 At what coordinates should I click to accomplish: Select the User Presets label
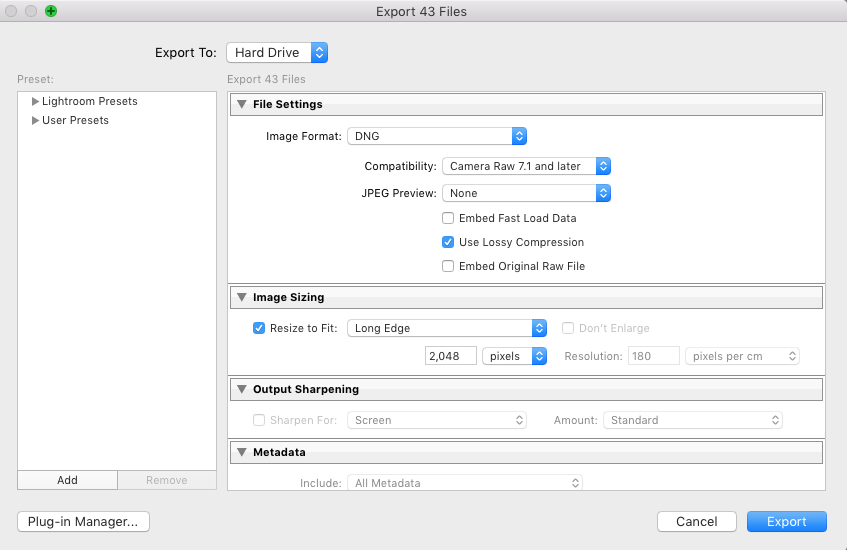pyautogui.click(x=75, y=120)
